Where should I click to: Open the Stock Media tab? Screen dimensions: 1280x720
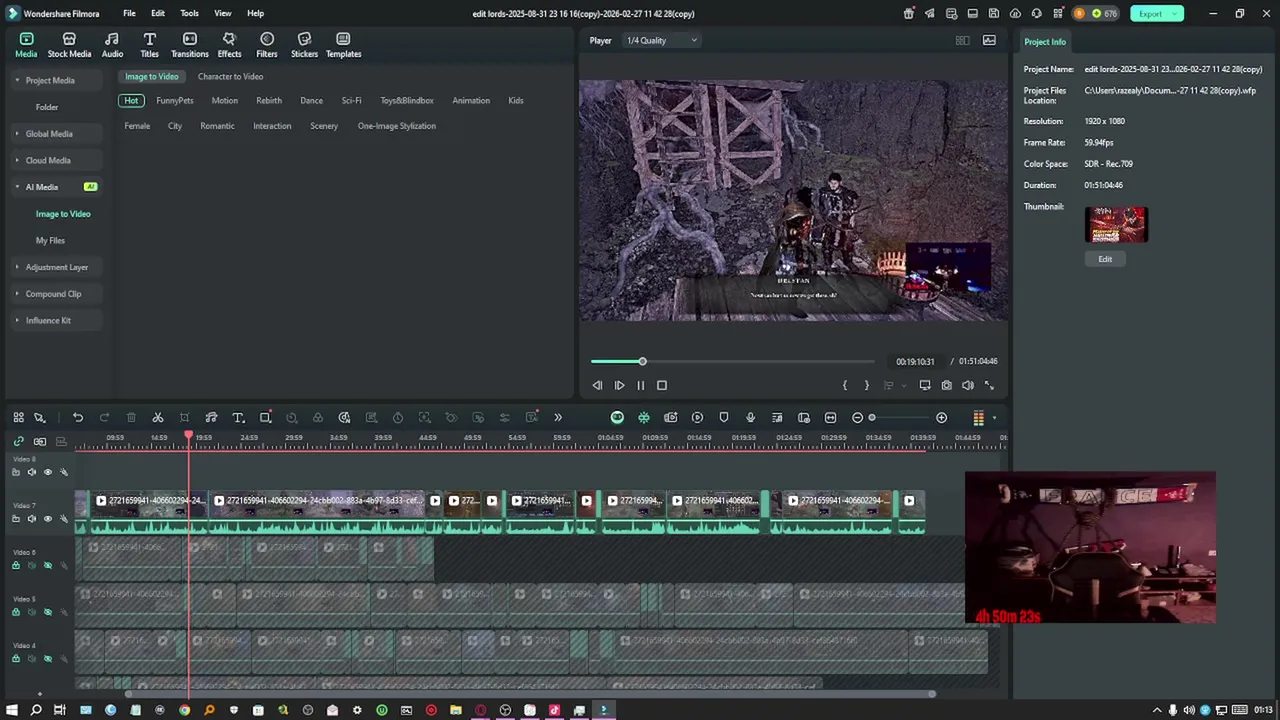click(x=69, y=45)
